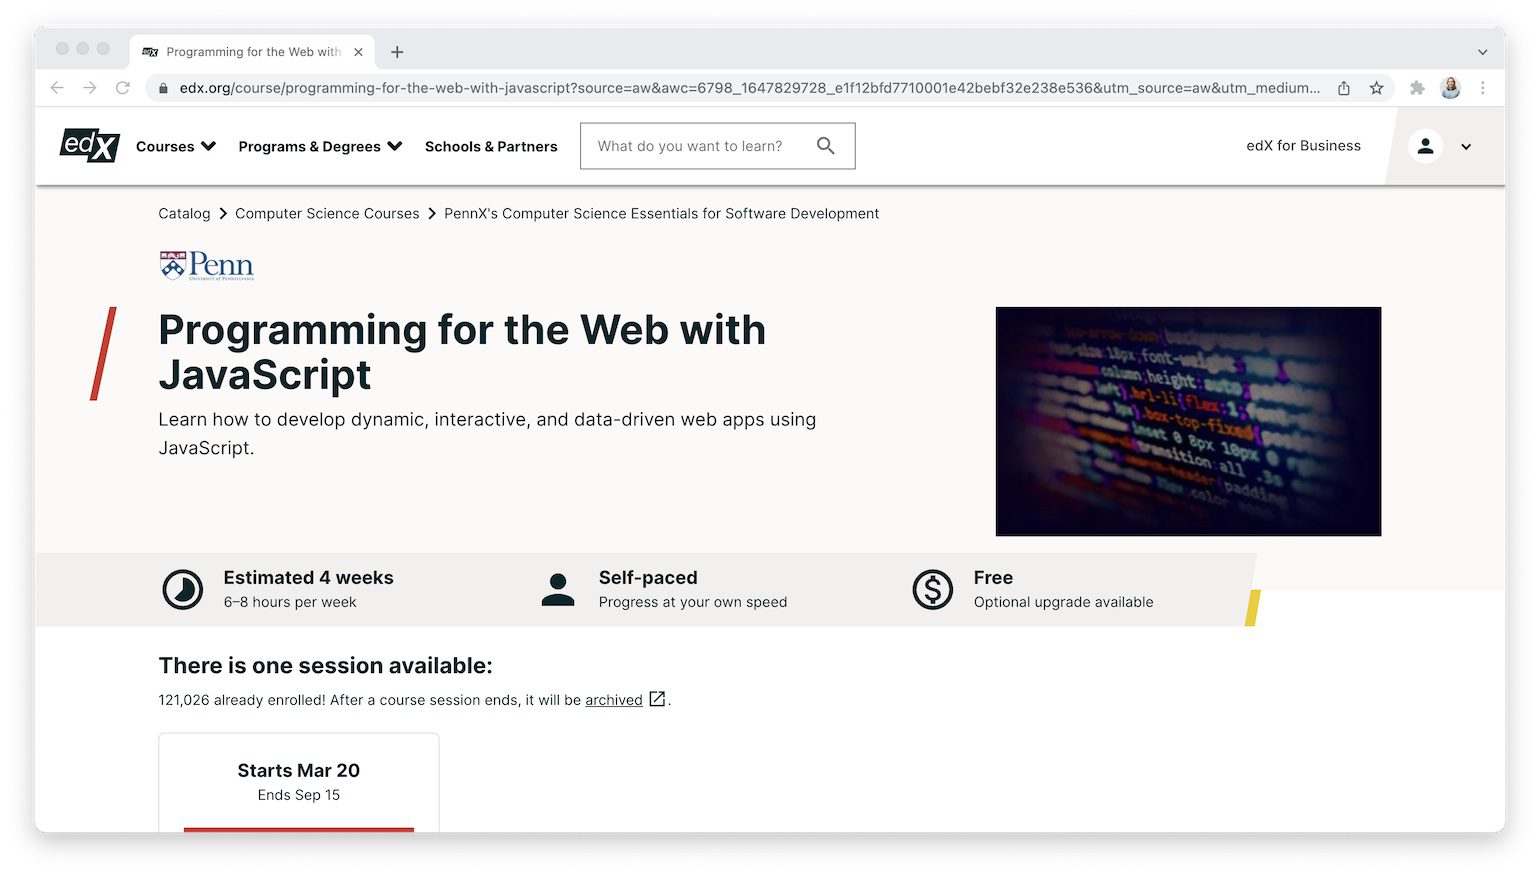Click inside the What do you want to learn search field

pyautogui.click(x=700, y=146)
